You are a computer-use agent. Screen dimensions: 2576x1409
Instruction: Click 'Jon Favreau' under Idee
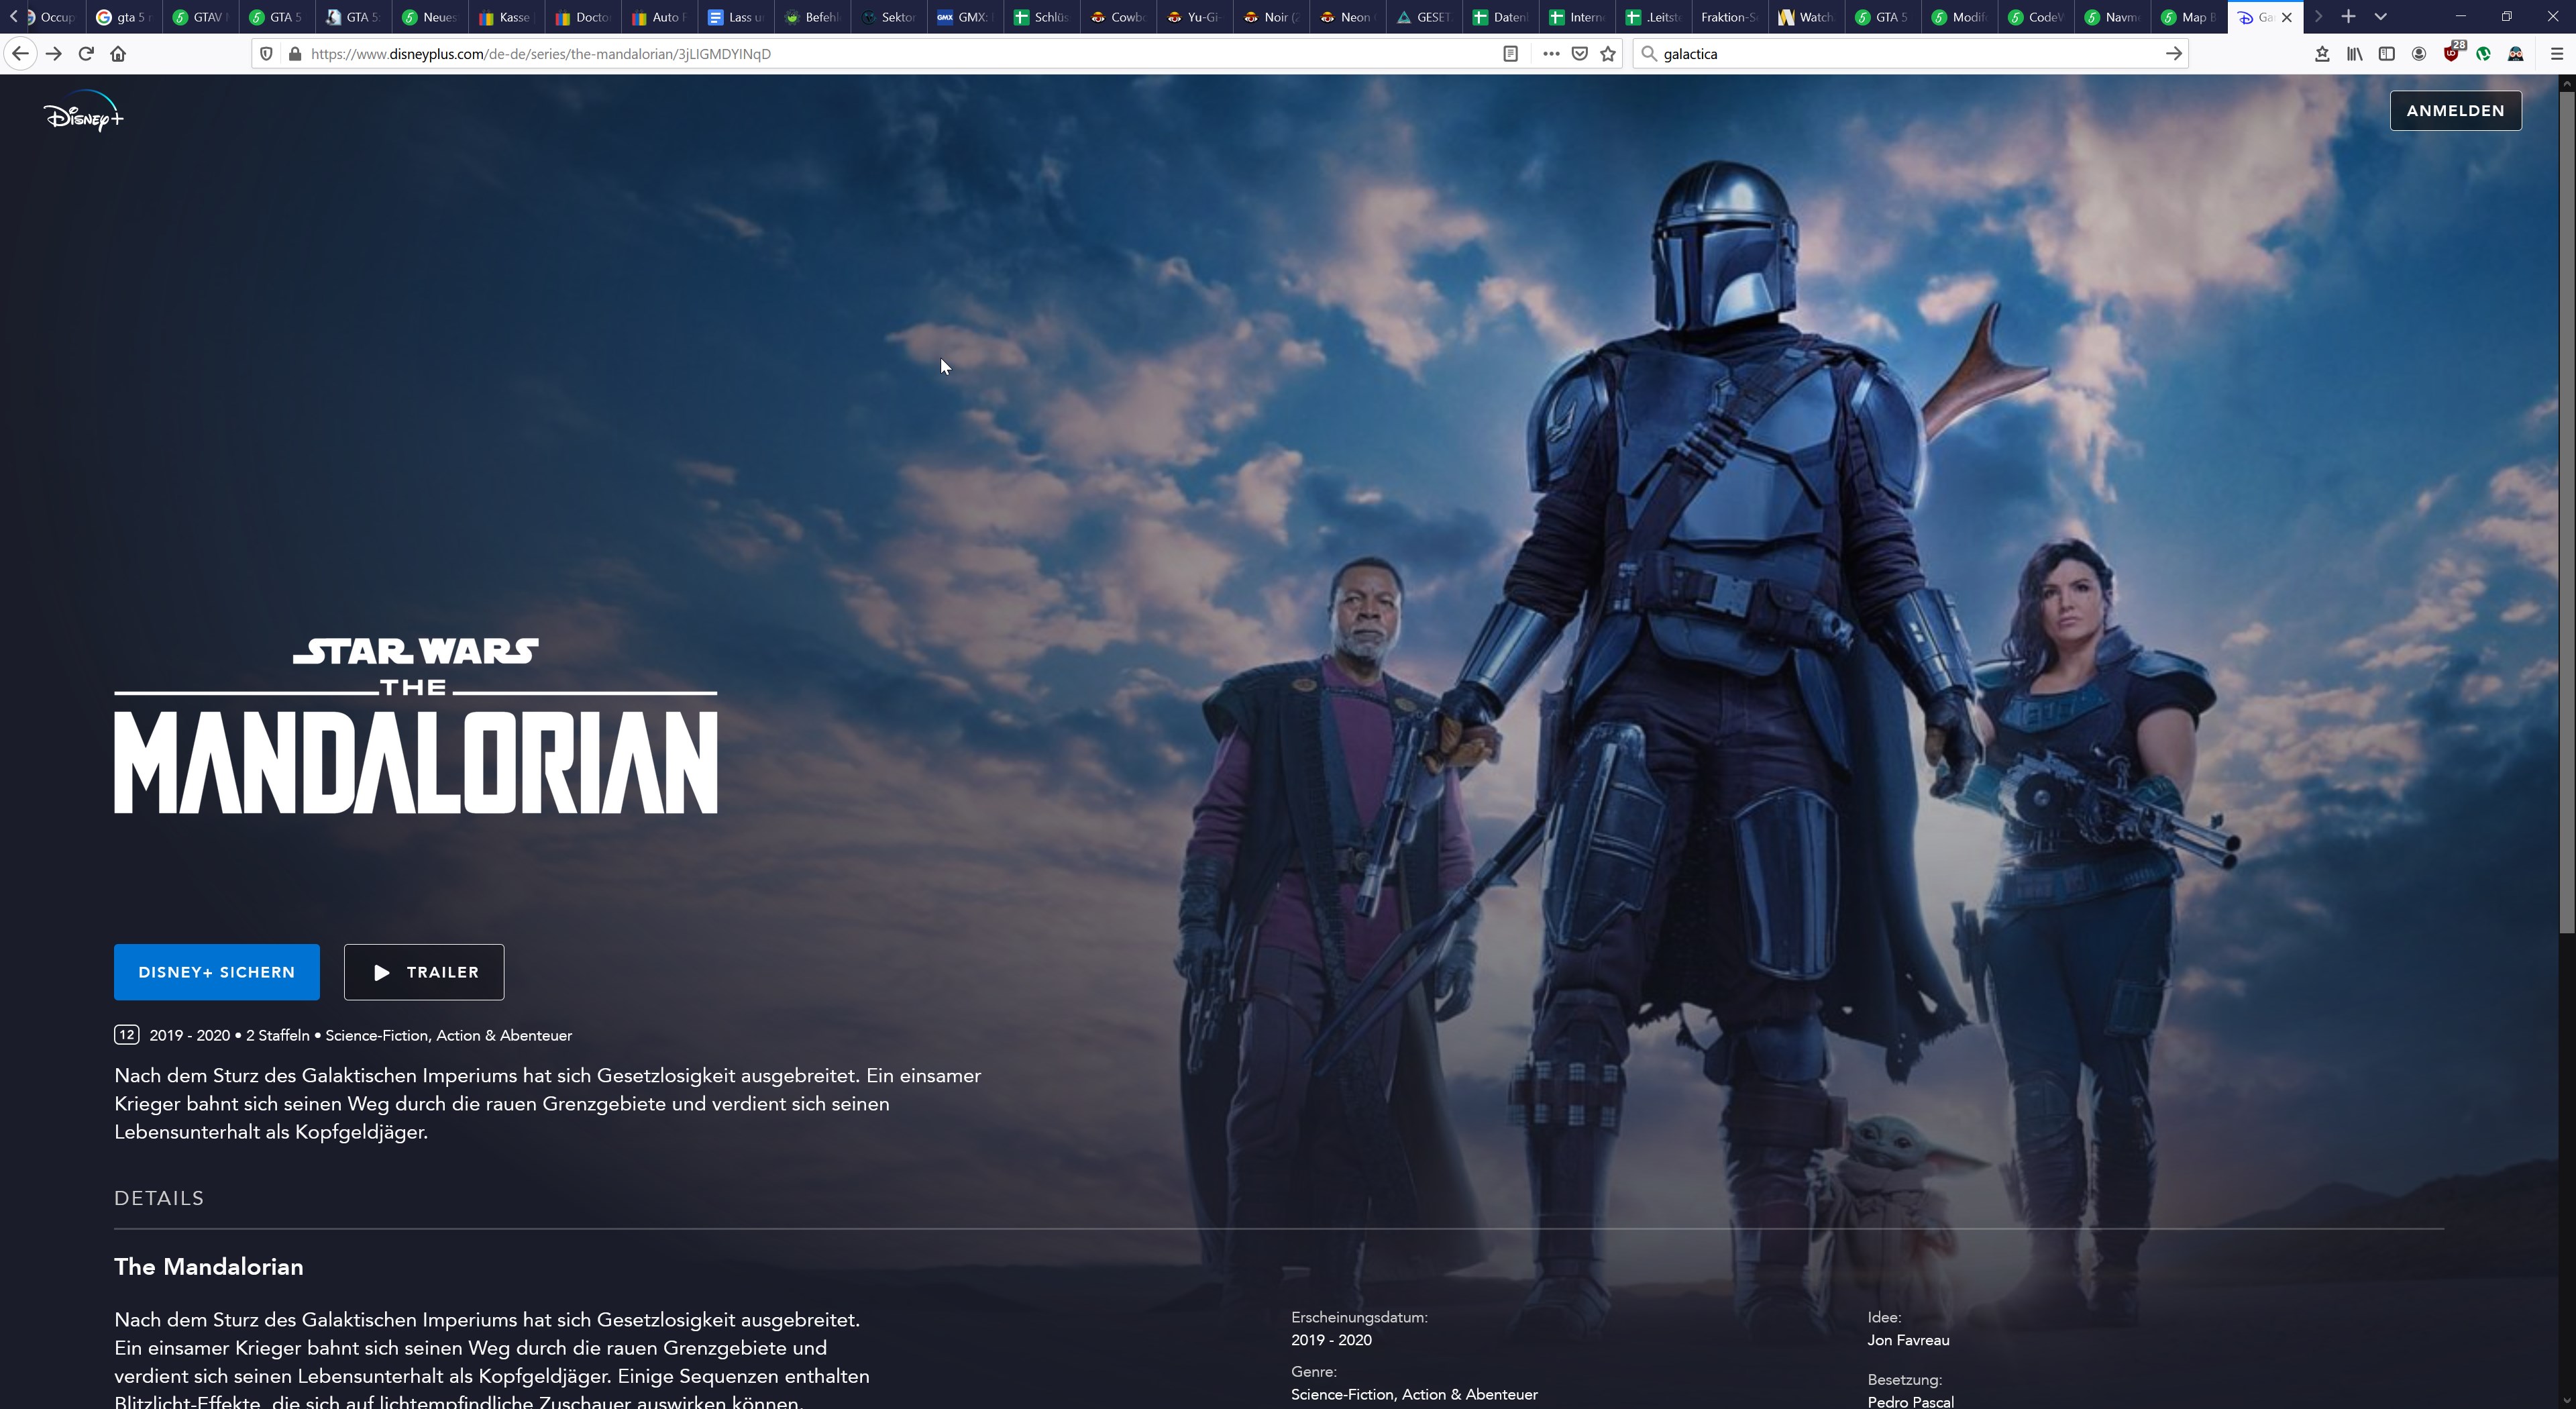coord(1908,1340)
